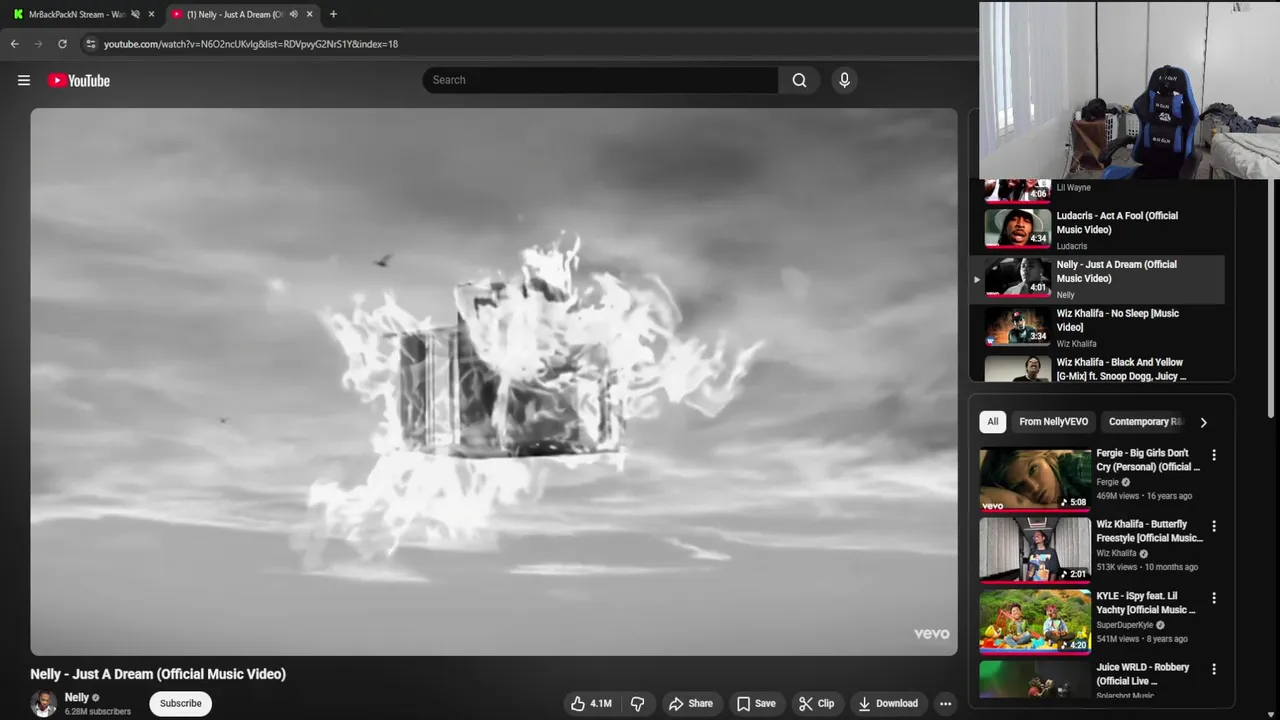Viewport: 1280px width, 720px height.
Task: Go to the YouTube home logo
Action: [x=79, y=80]
